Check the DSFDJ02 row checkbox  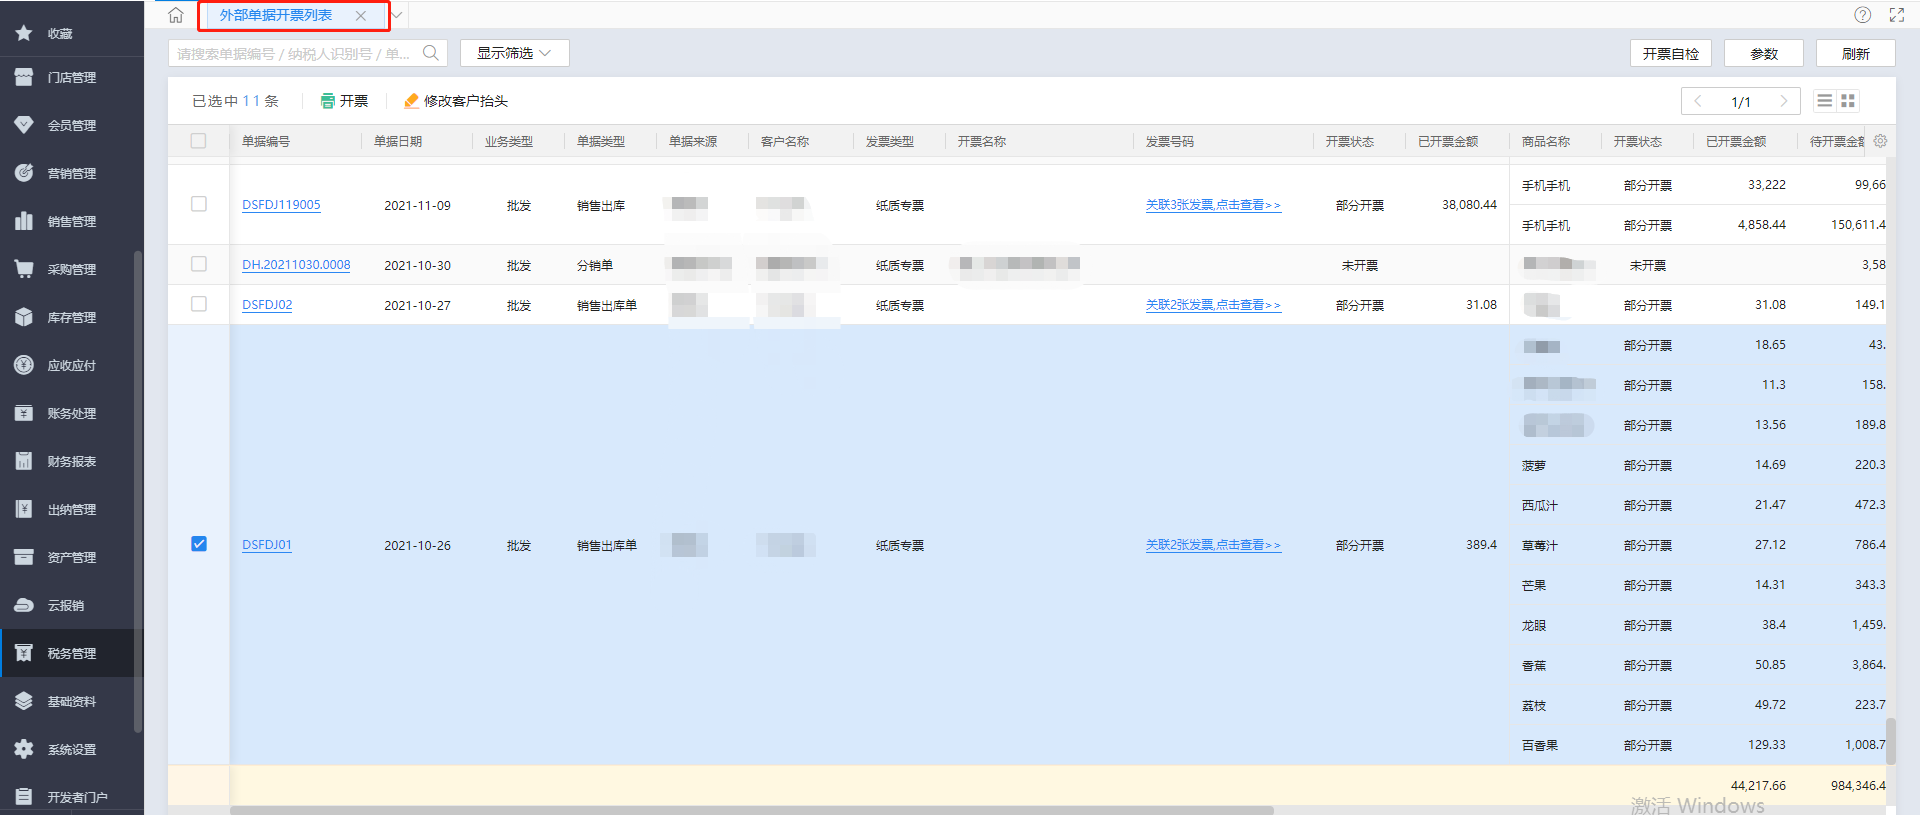[x=199, y=304]
